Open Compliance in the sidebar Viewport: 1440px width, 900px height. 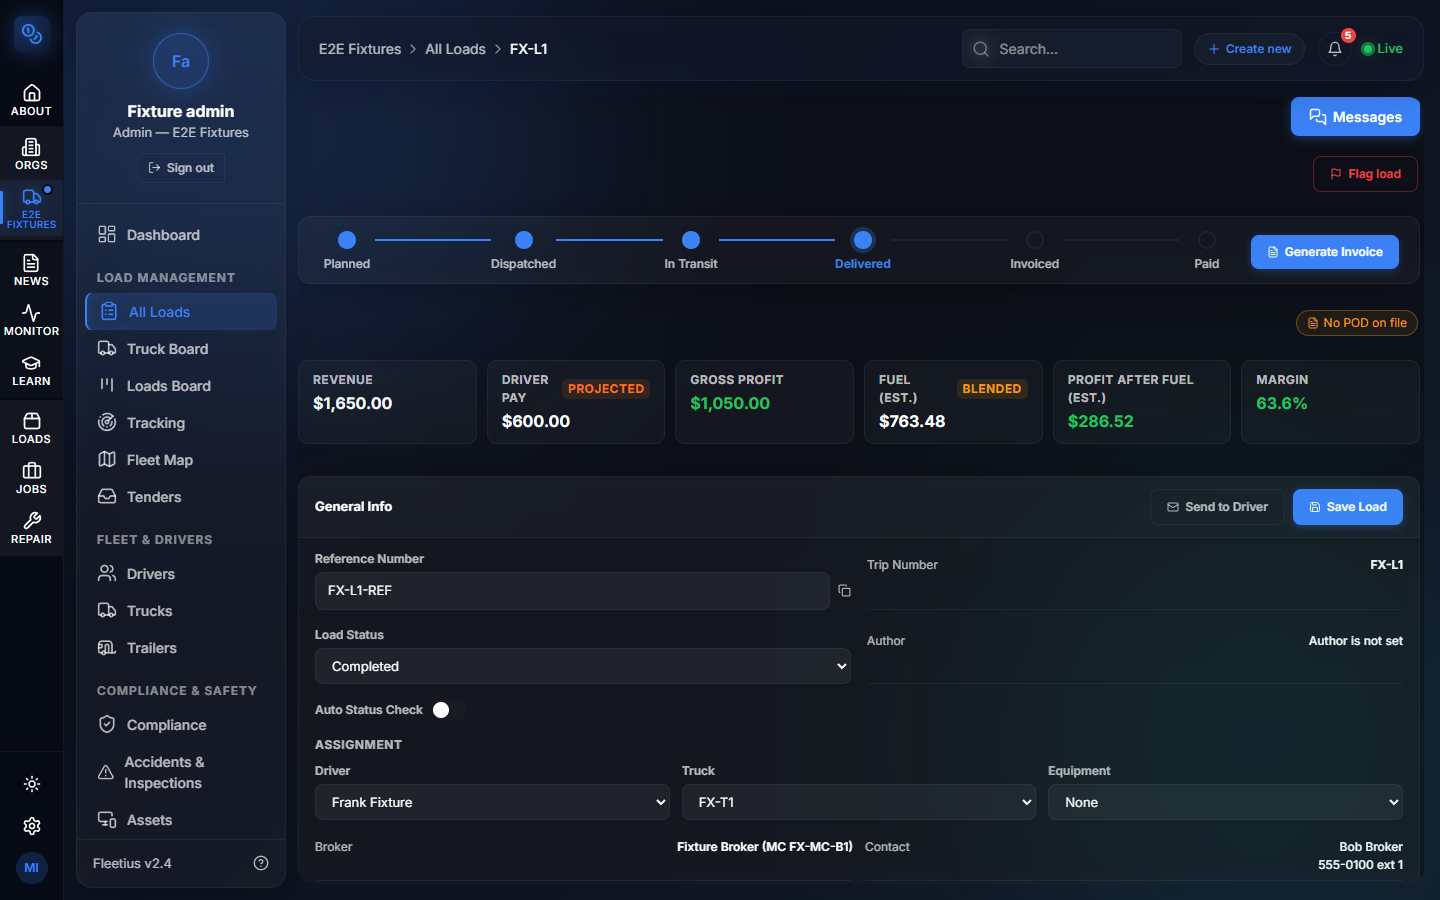pos(181,725)
